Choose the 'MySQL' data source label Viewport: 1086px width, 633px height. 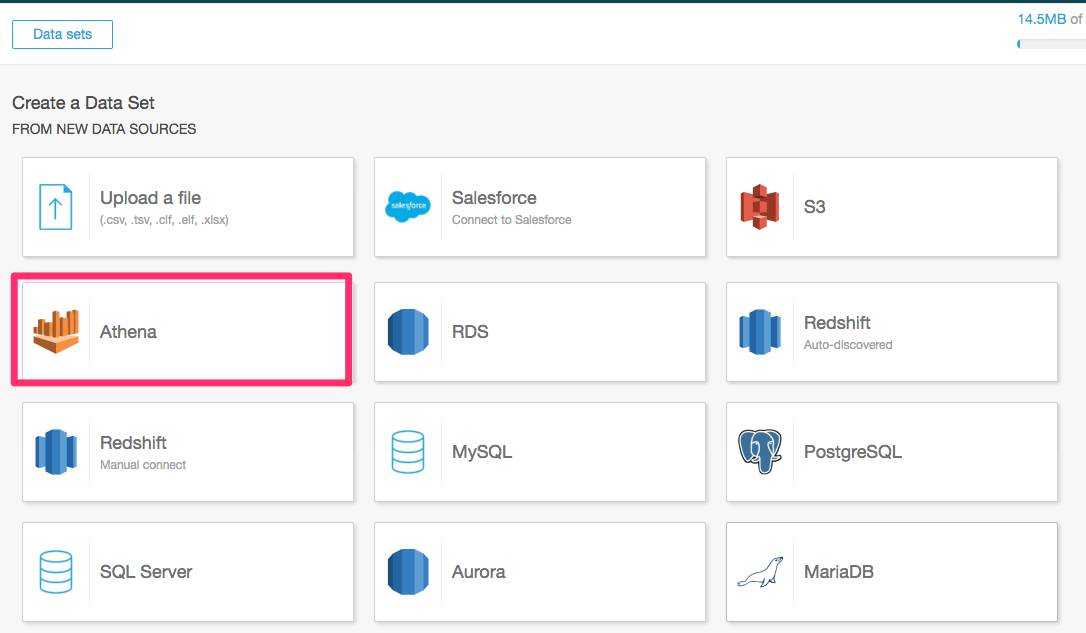tap(482, 452)
